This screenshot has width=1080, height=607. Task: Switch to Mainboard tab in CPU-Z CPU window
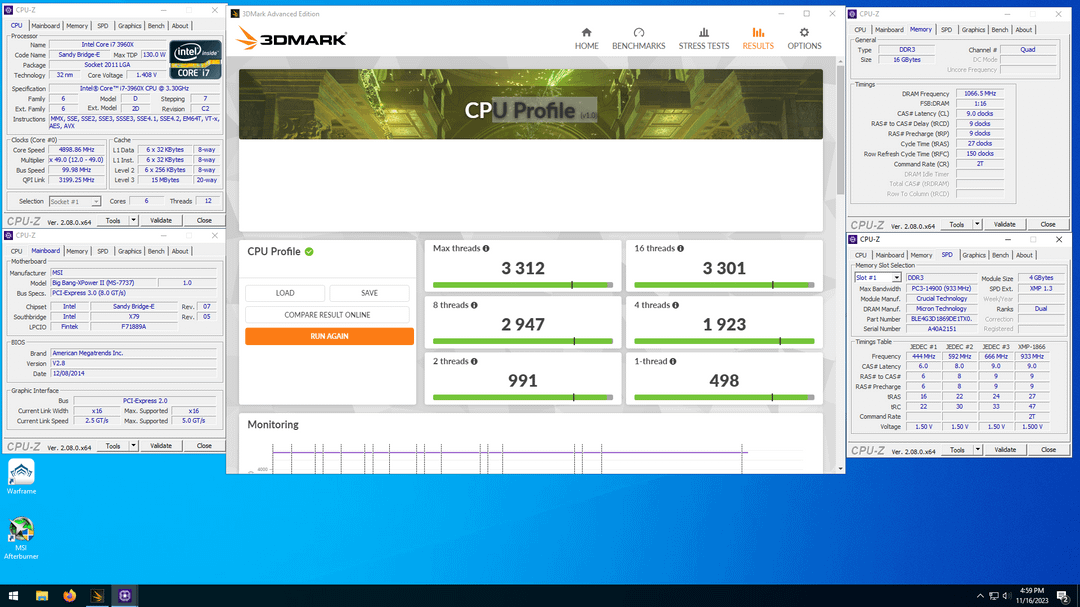(45, 26)
